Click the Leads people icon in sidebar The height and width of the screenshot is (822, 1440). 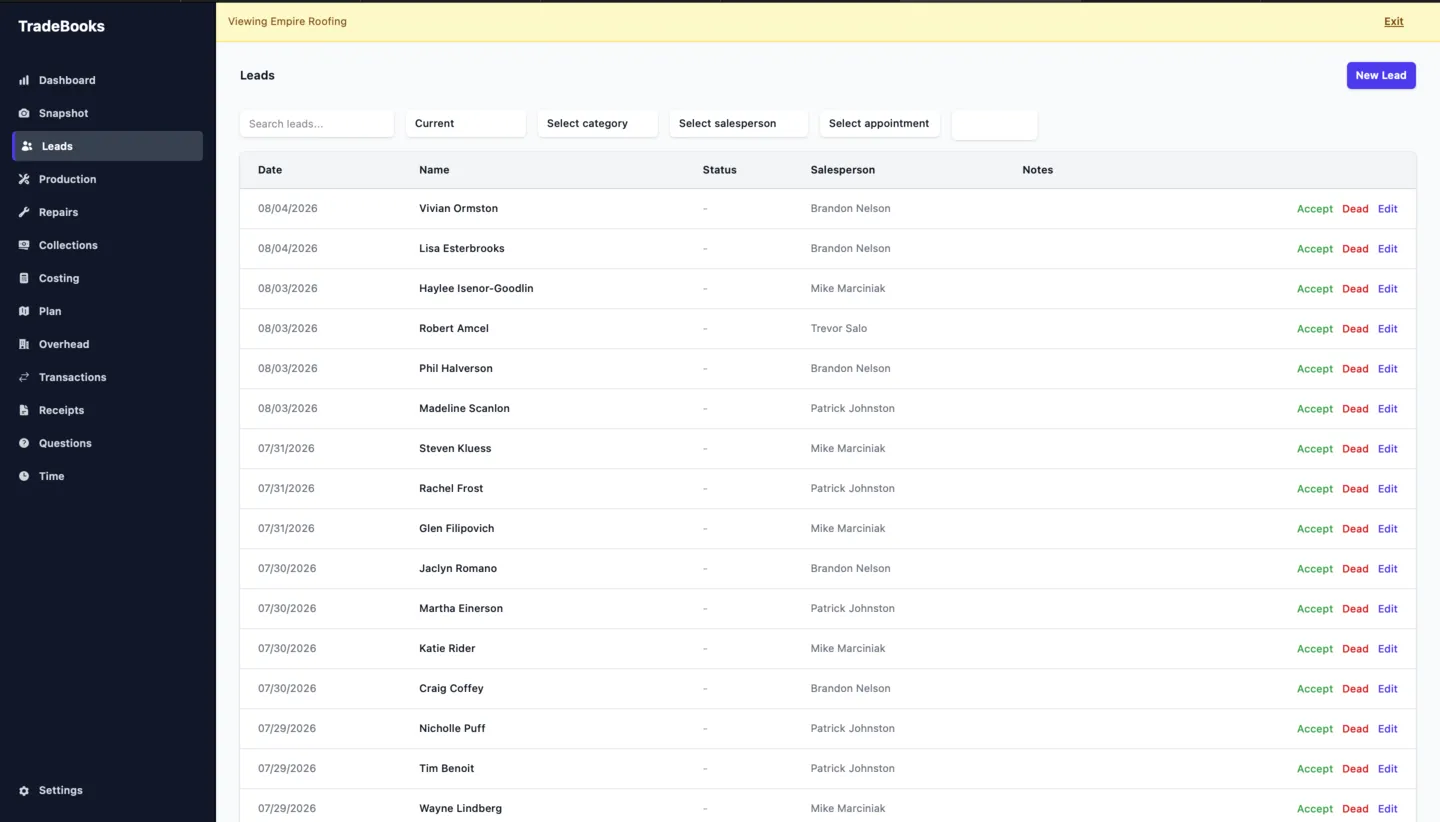27,146
